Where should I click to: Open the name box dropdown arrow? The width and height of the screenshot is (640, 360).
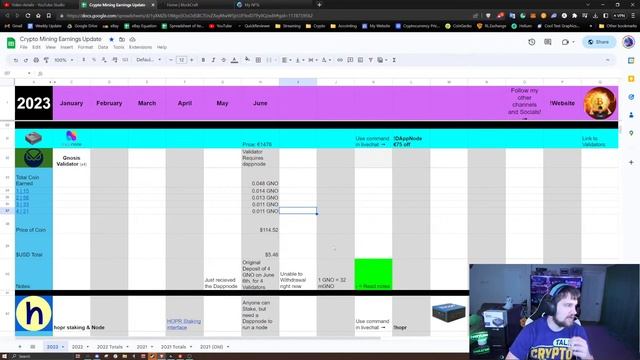click(29, 73)
